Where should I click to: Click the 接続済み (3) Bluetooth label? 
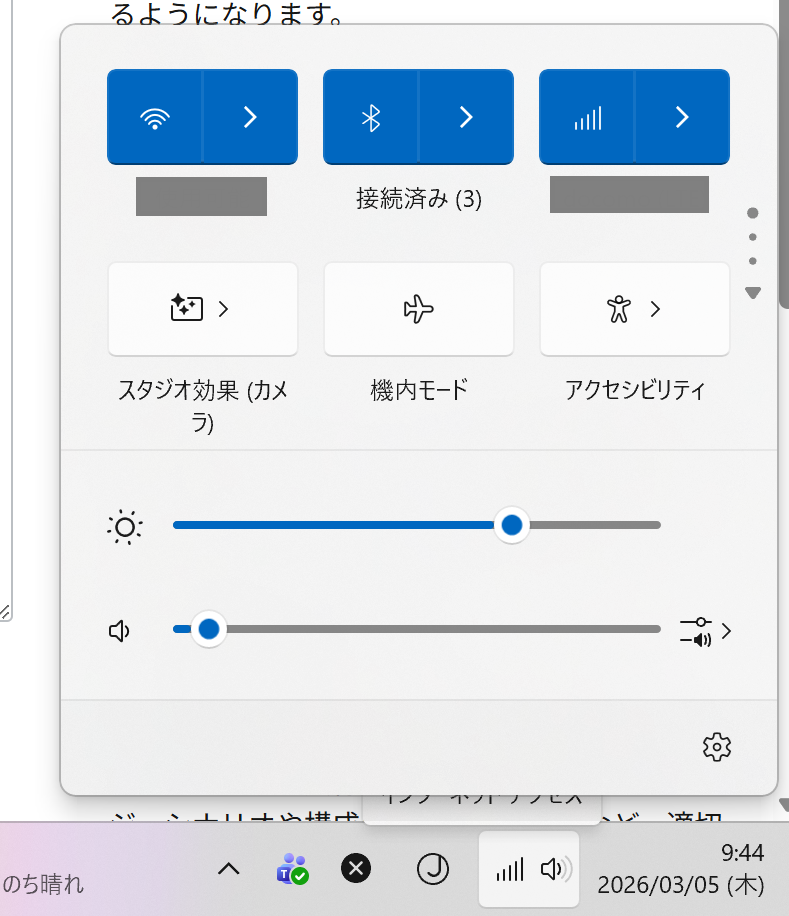419,199
